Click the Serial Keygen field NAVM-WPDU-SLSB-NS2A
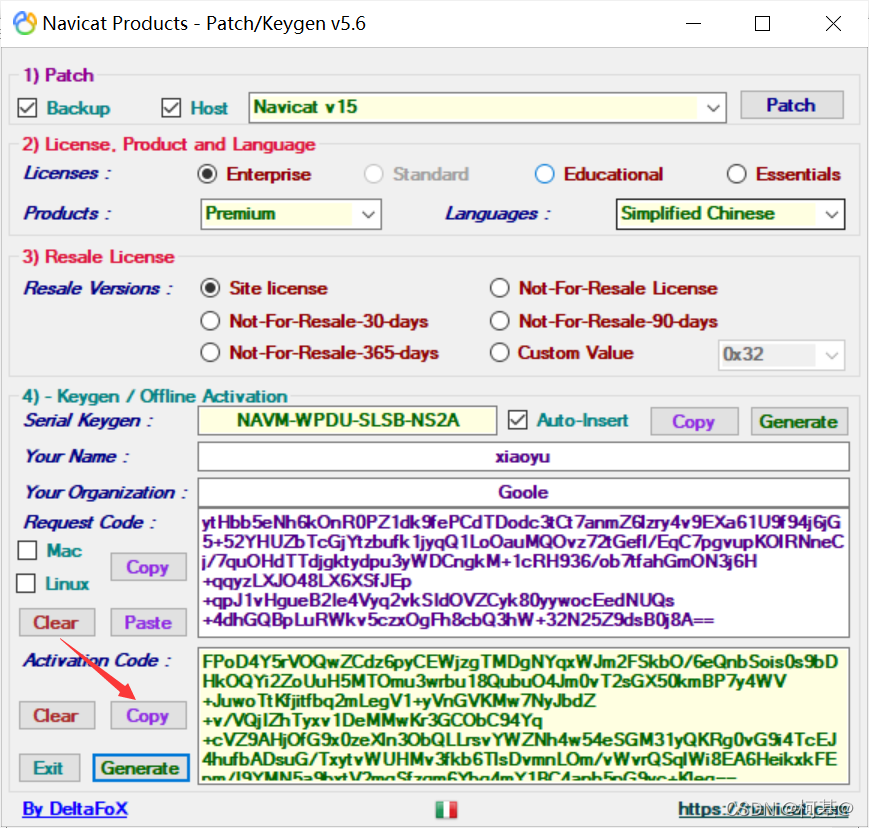Screen dimensions: 869x828 coord(347,420)
